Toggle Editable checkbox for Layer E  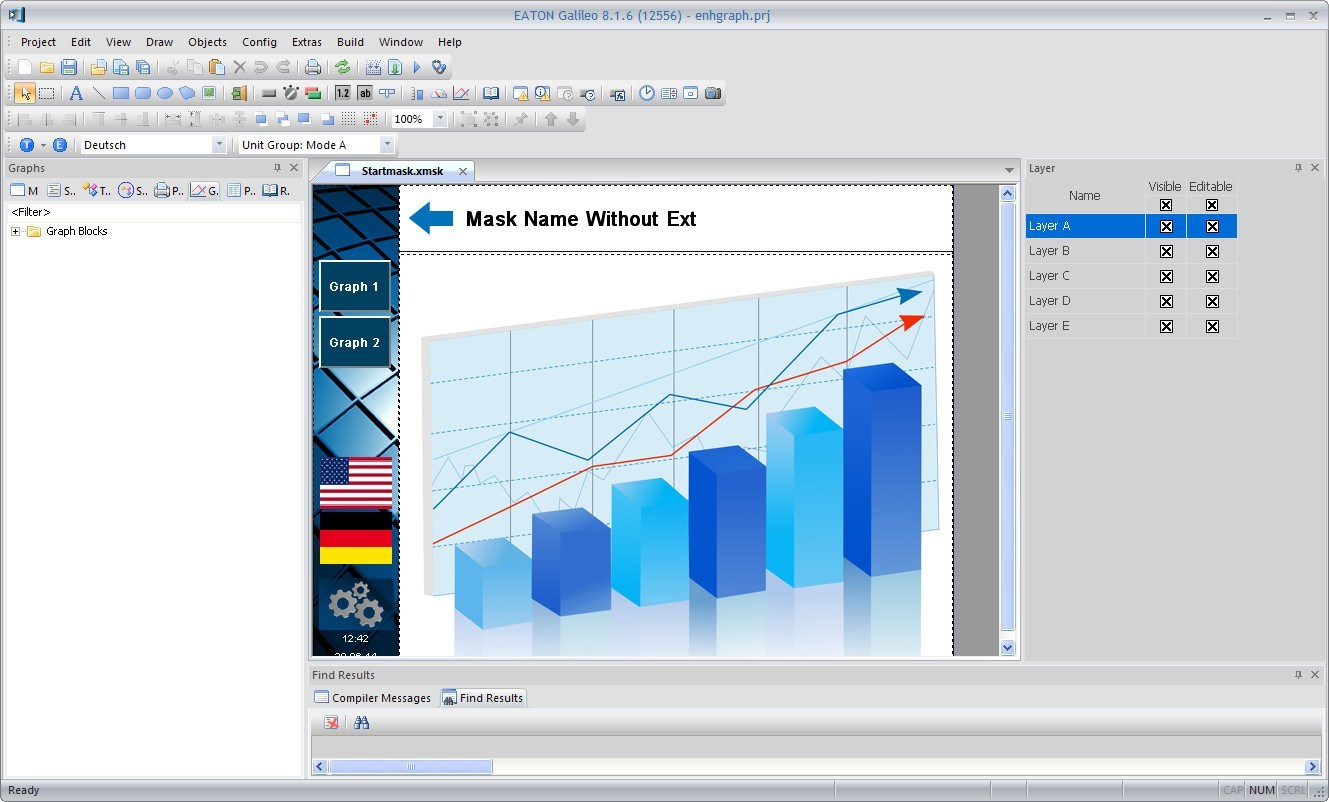pyautogui.click(x=1212, y=326)
